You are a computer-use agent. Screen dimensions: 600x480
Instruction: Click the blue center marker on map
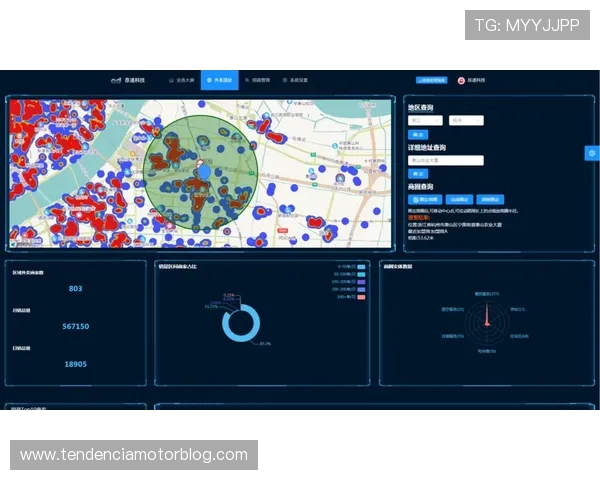tap(205, 172)
